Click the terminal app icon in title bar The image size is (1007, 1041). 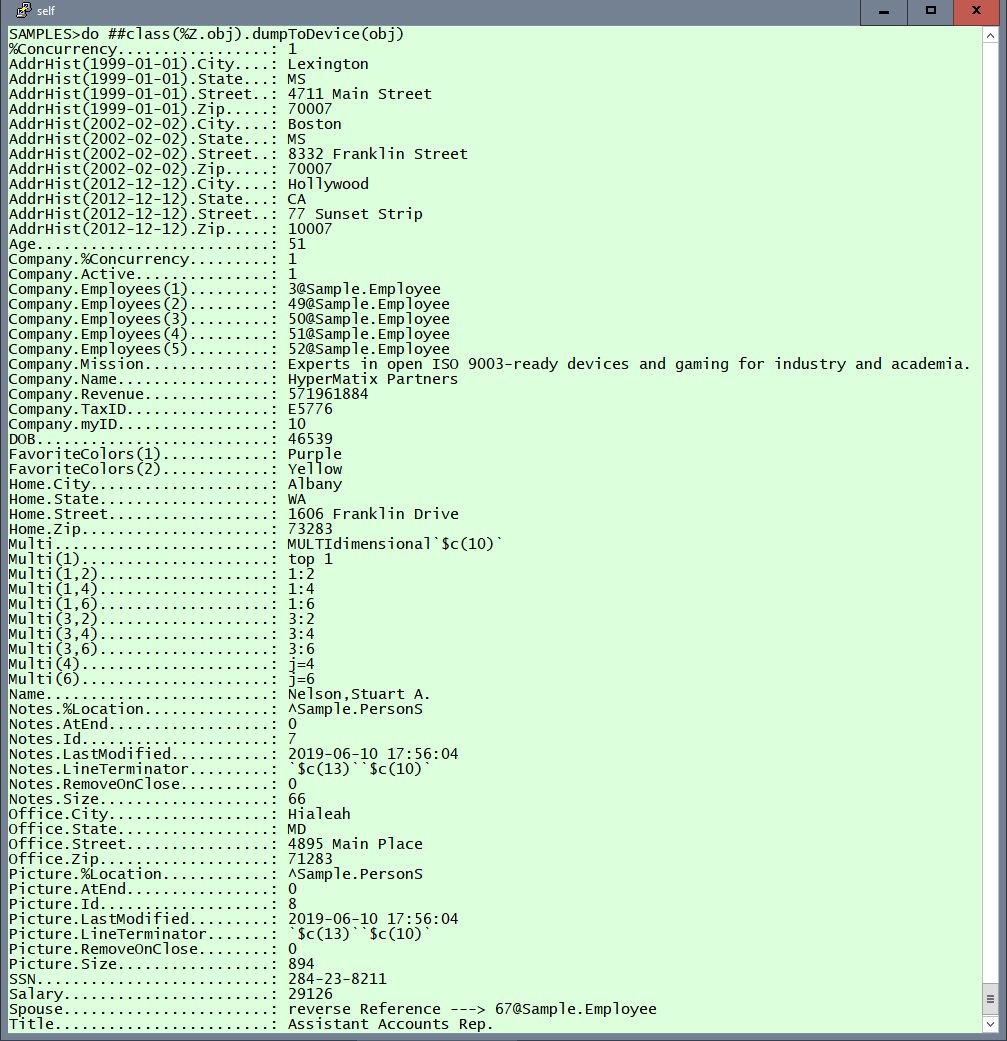[x=23, y=11]
